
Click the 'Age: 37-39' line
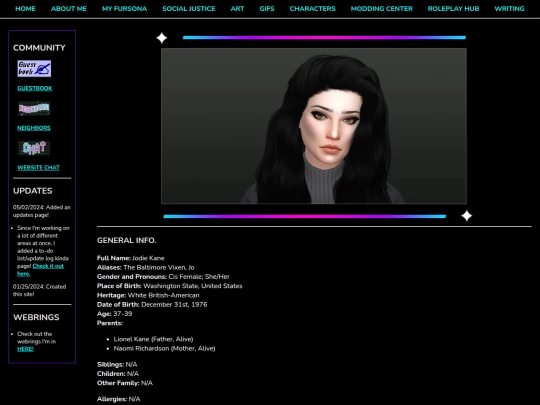click(114, 314)
